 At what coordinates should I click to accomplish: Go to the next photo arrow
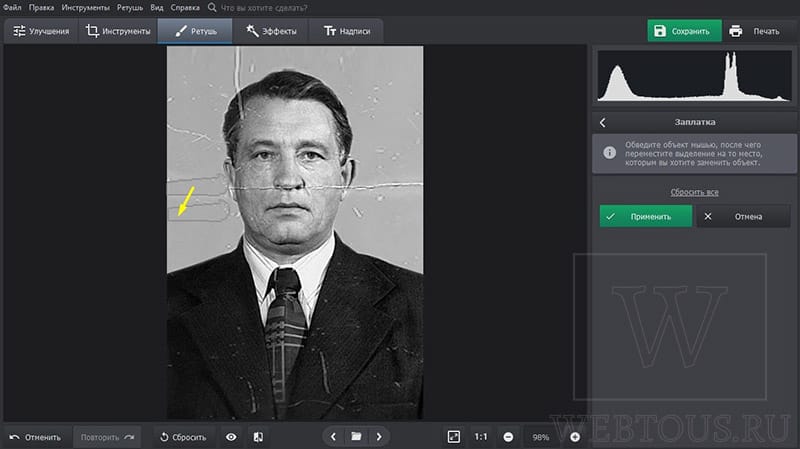[379, 437]
